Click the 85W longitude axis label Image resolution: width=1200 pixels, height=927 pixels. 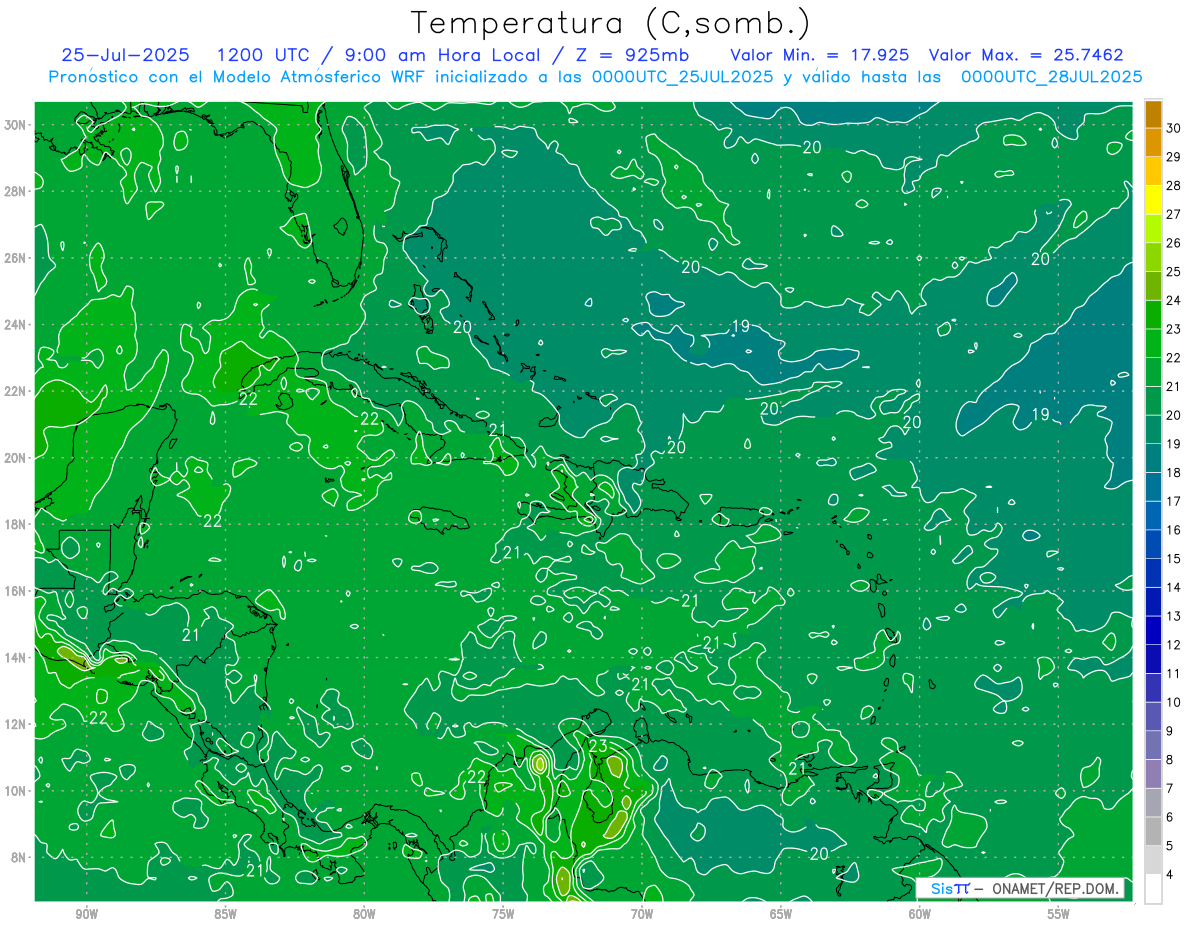click(x=226, y=914)
